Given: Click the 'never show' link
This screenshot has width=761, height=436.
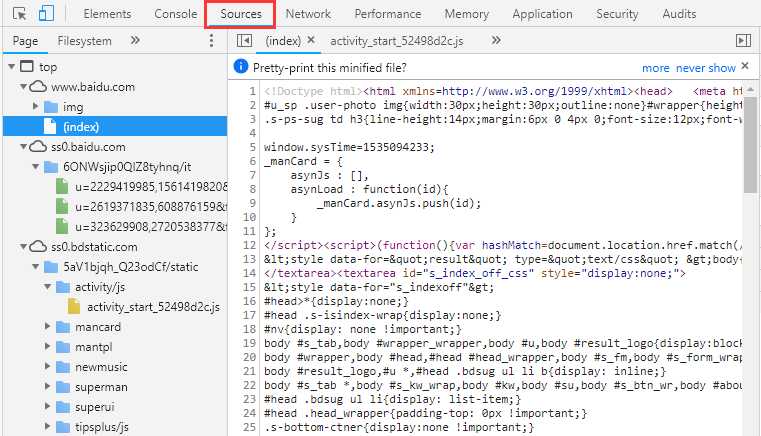Looking at the screenshot, I should point(705,68).
